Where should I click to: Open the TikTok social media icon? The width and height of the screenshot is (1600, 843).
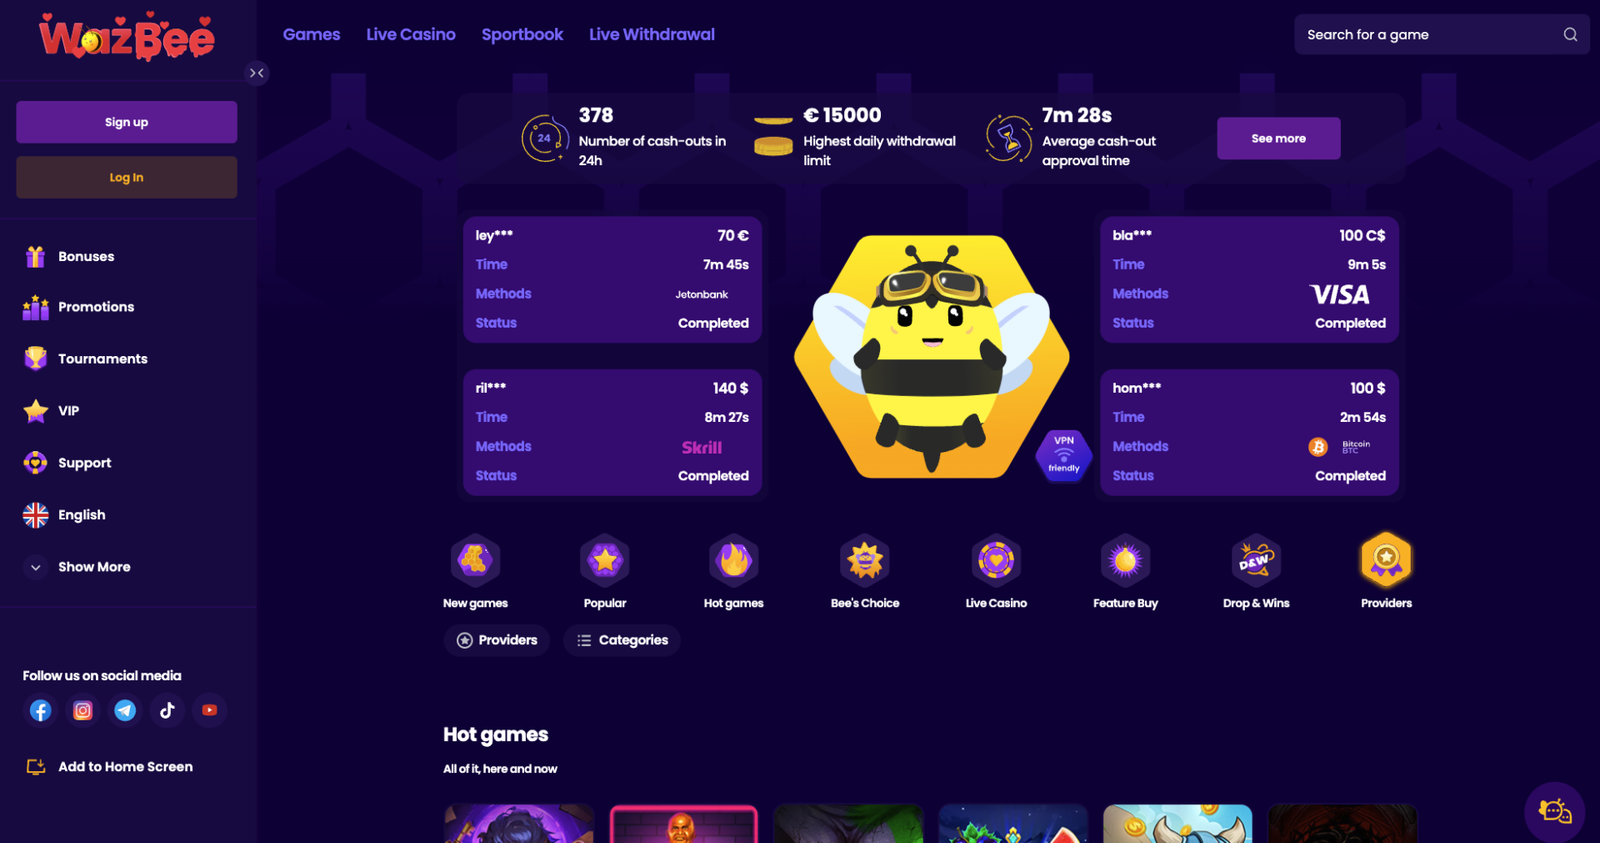tap(167, 710)
